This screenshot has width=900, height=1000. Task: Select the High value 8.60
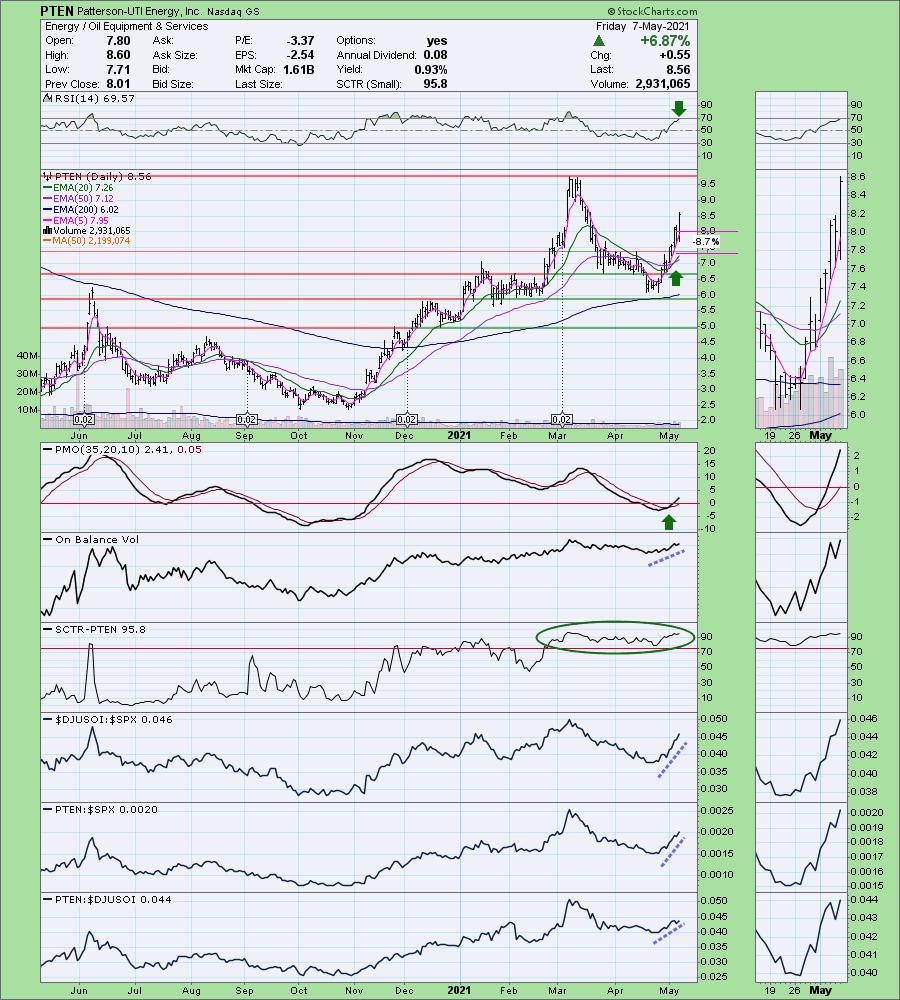coord(118,55)
